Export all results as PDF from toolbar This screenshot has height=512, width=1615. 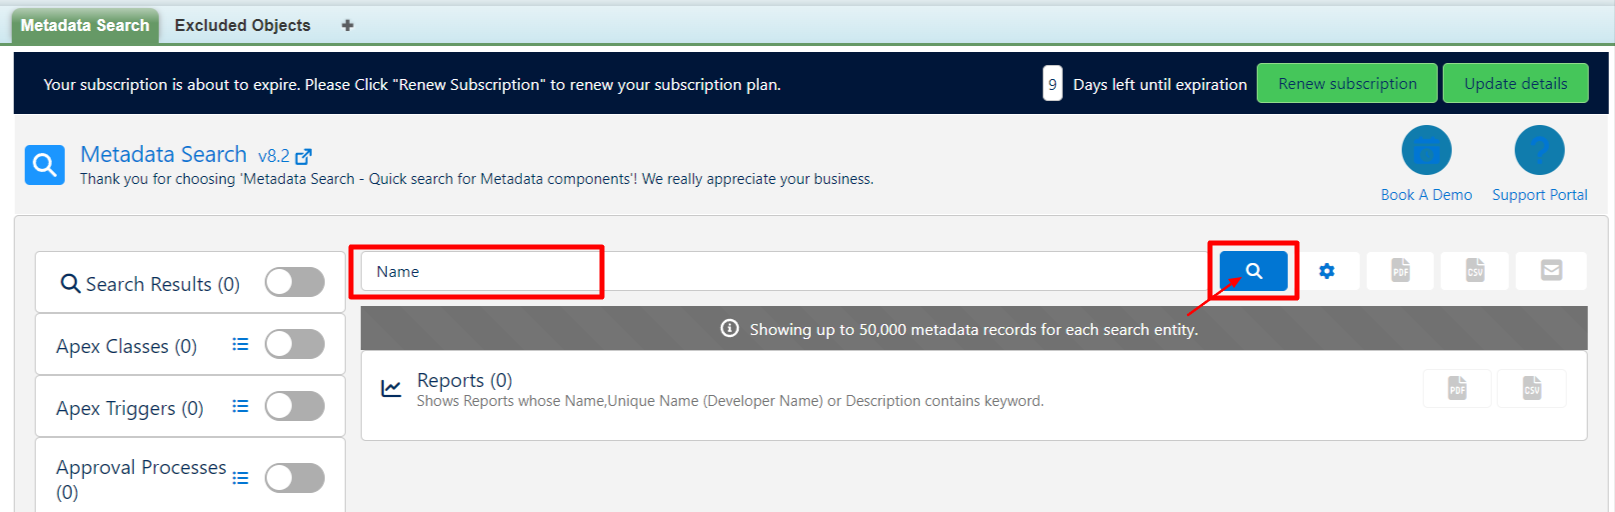coord(1401,271)
